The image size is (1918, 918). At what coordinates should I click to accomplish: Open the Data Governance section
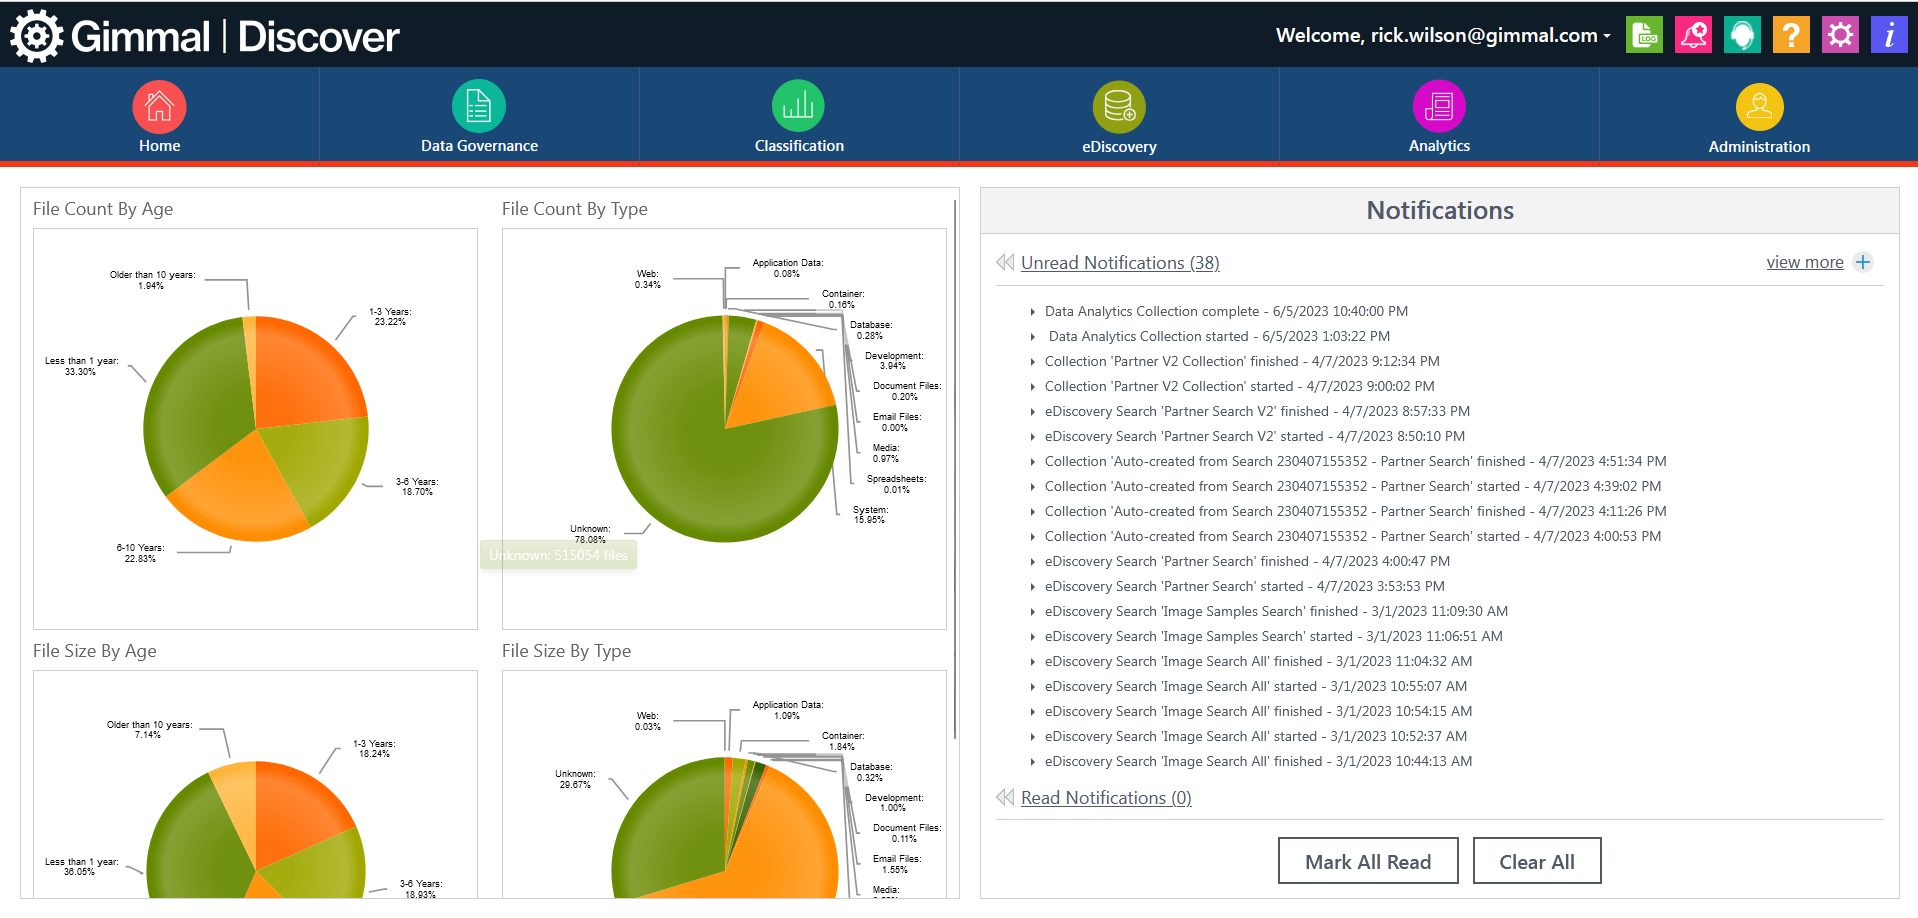[479, 107]
